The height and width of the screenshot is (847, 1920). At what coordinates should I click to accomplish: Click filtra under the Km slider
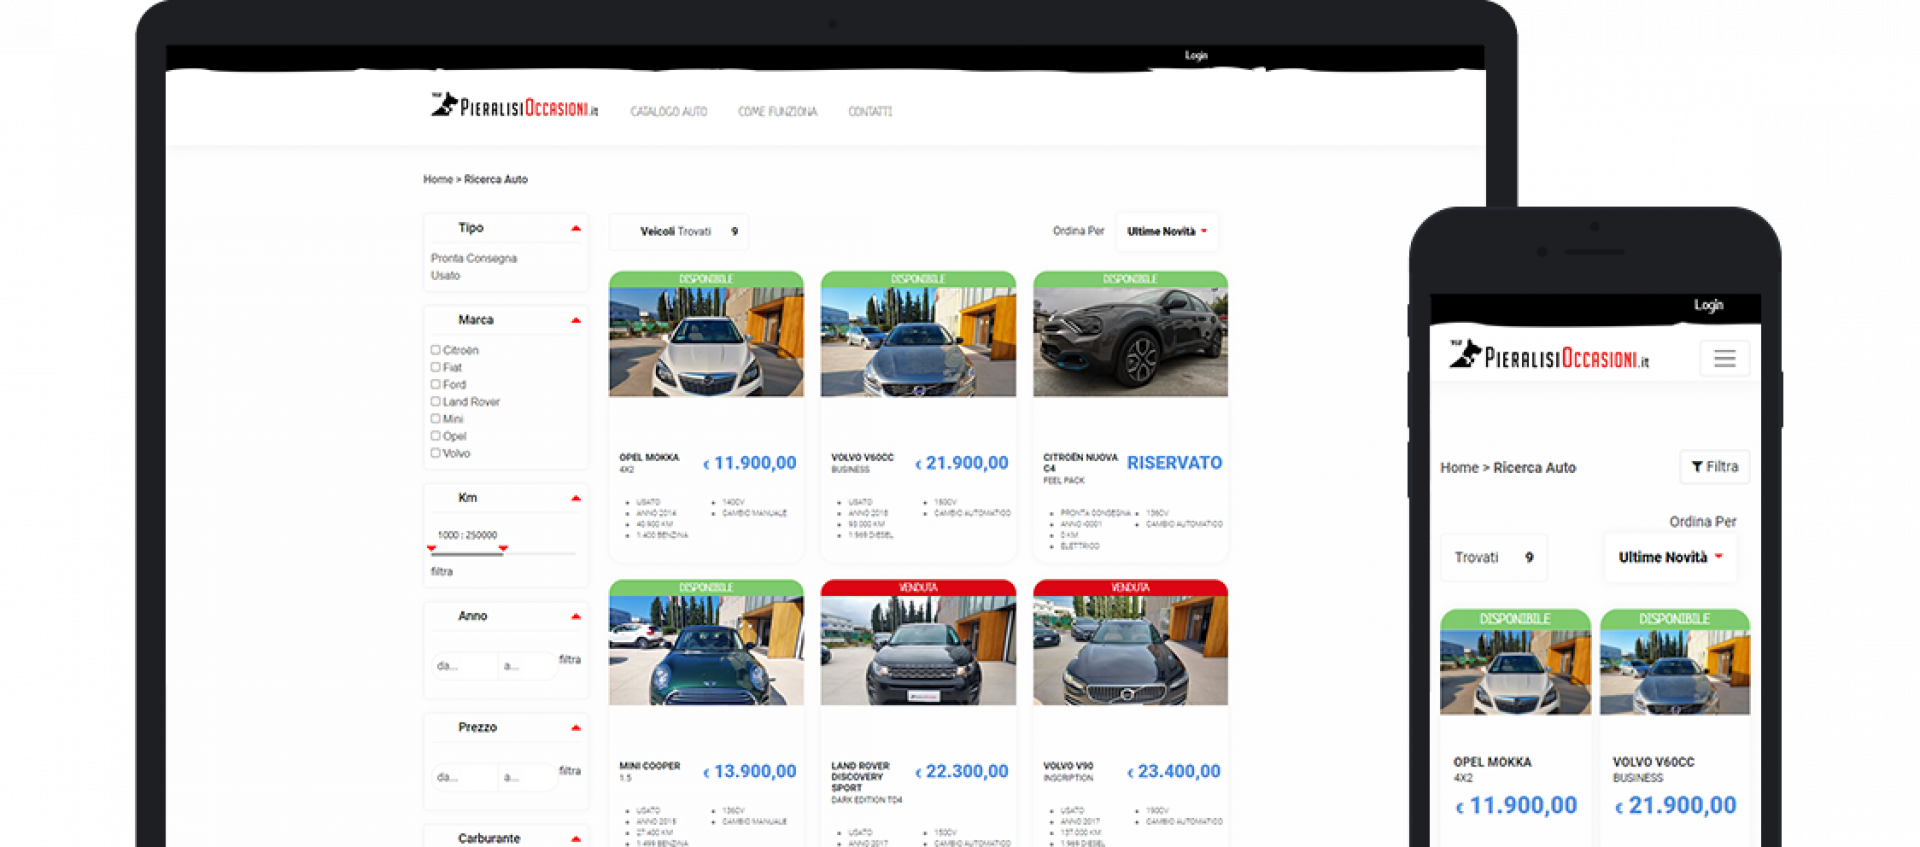pyautogui.click(x=441, y=572)
